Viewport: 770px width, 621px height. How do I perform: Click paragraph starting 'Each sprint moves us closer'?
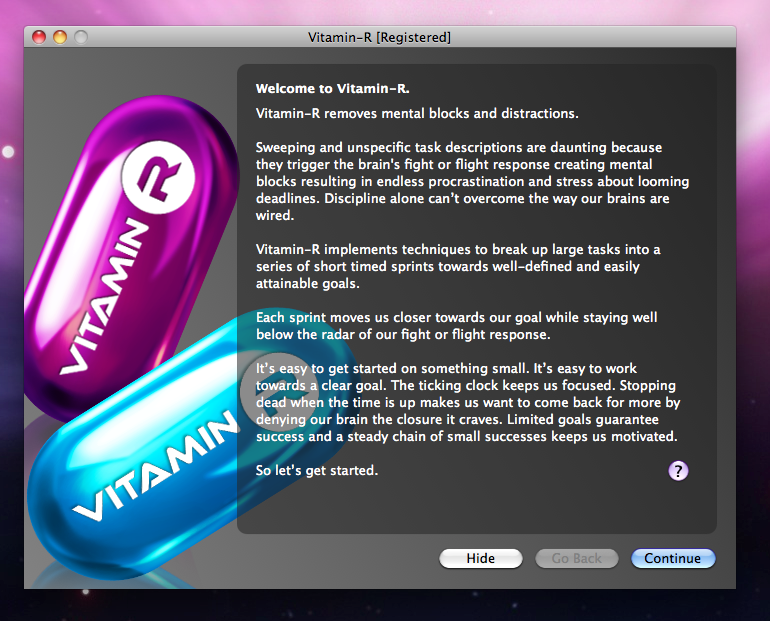(457, 325)
